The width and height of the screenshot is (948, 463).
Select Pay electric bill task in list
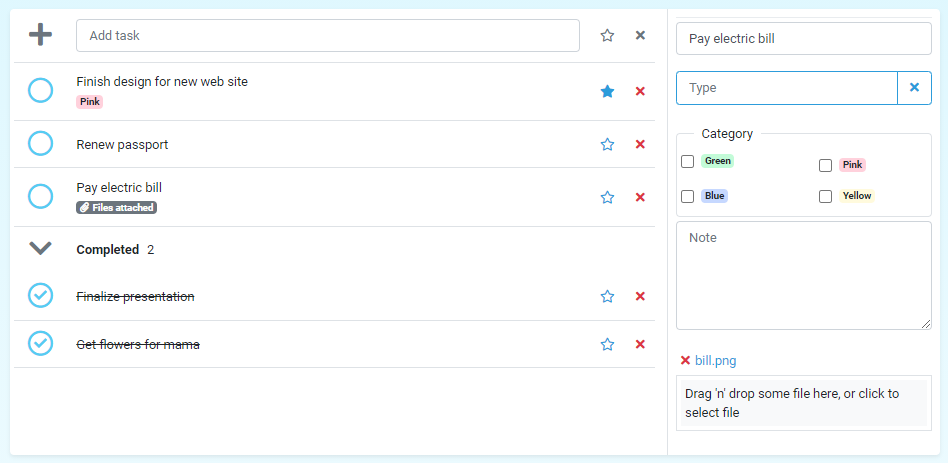point(119,187)
